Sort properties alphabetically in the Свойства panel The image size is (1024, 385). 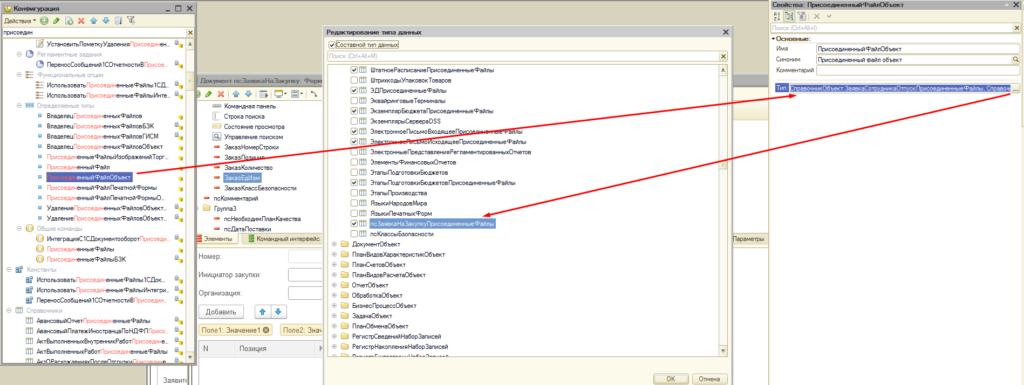click(x=777, y=16)
